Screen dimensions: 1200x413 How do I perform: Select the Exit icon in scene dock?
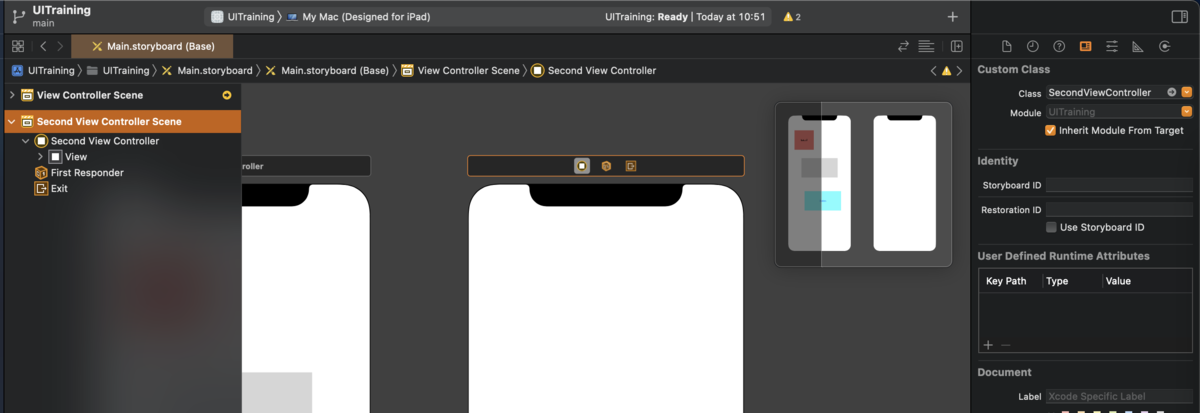pyautogui.click(x=631, y=166)
